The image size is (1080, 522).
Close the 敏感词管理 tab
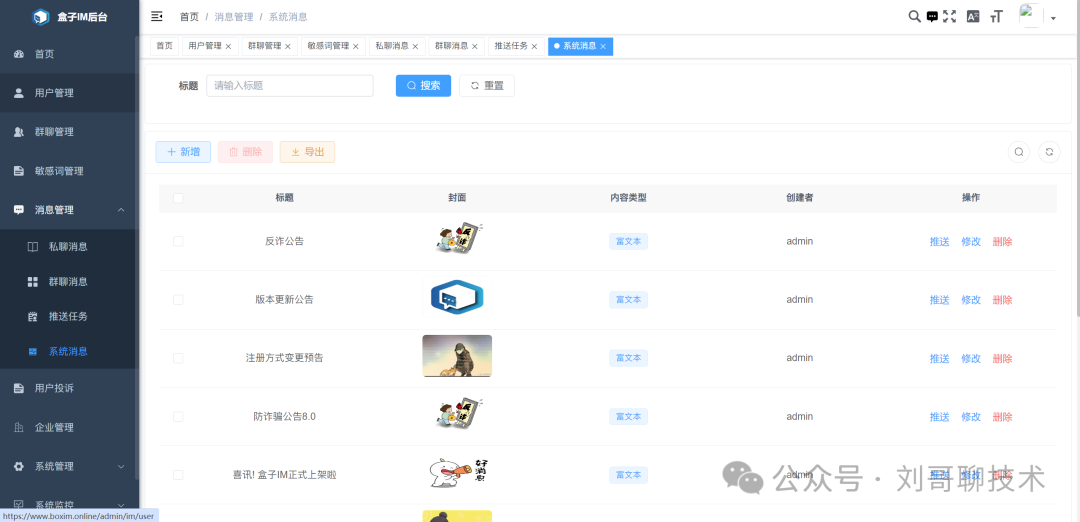[355, 47]
